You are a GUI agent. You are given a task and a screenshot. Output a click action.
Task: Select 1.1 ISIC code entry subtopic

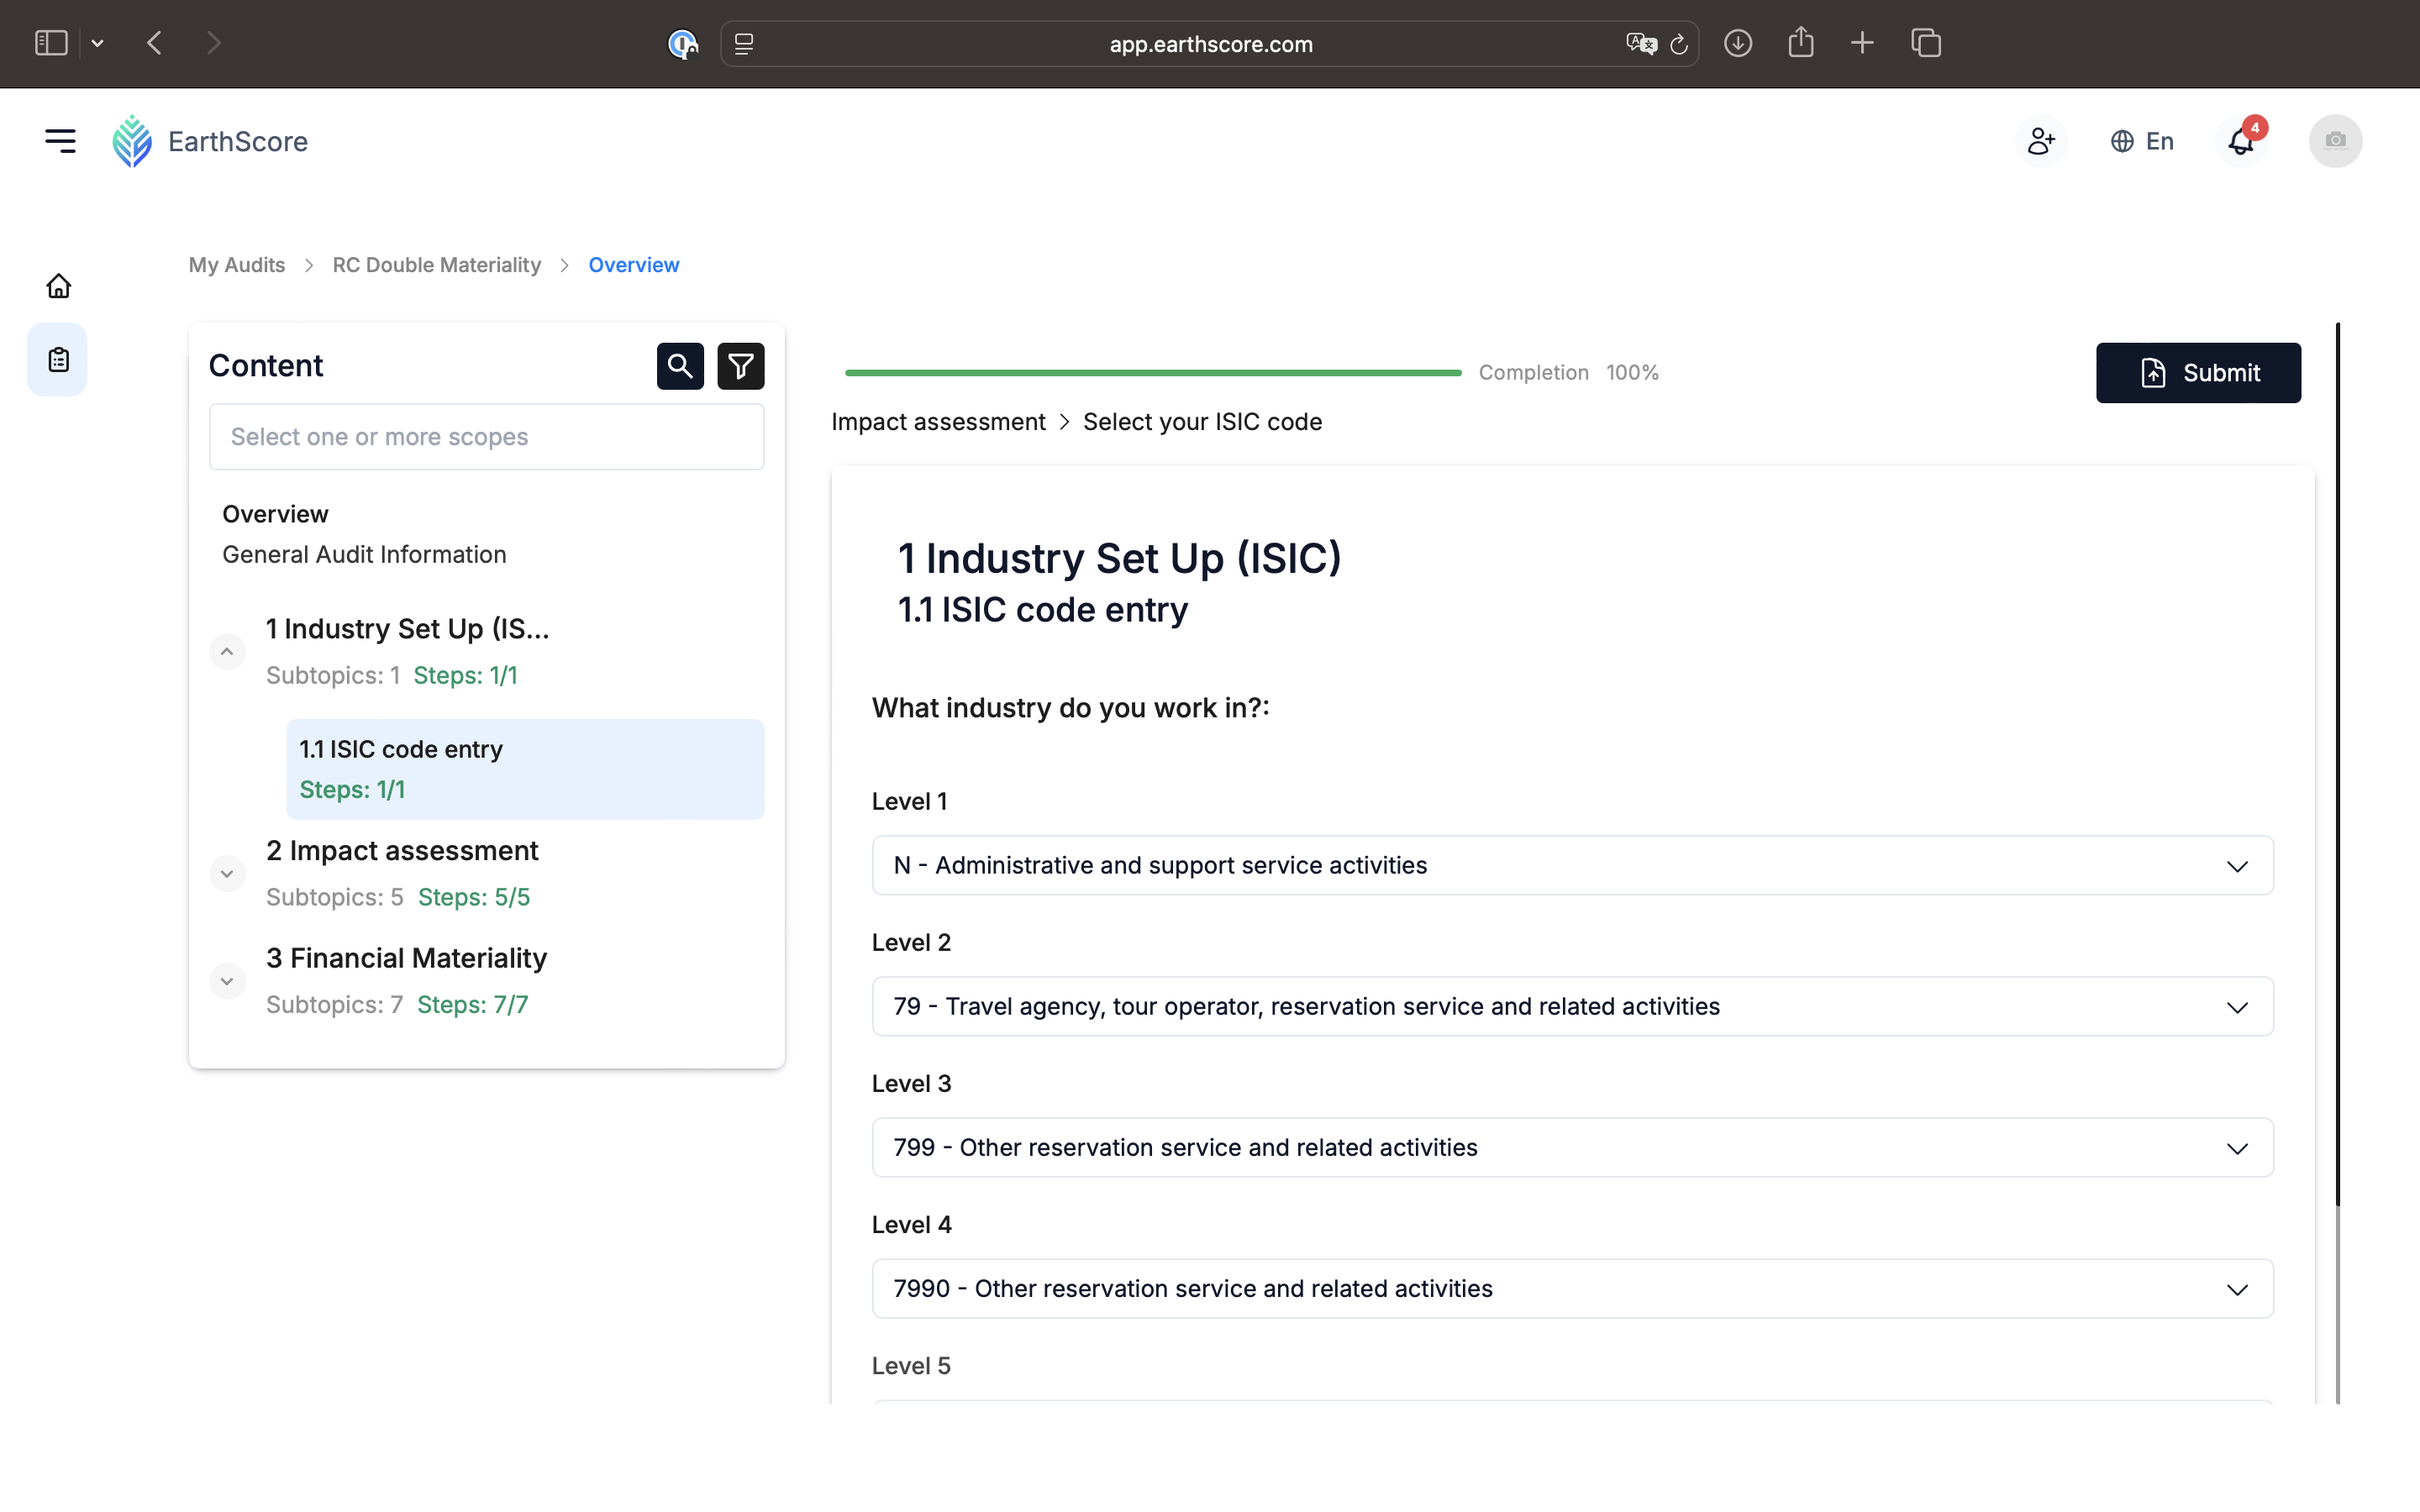(525, 769)
